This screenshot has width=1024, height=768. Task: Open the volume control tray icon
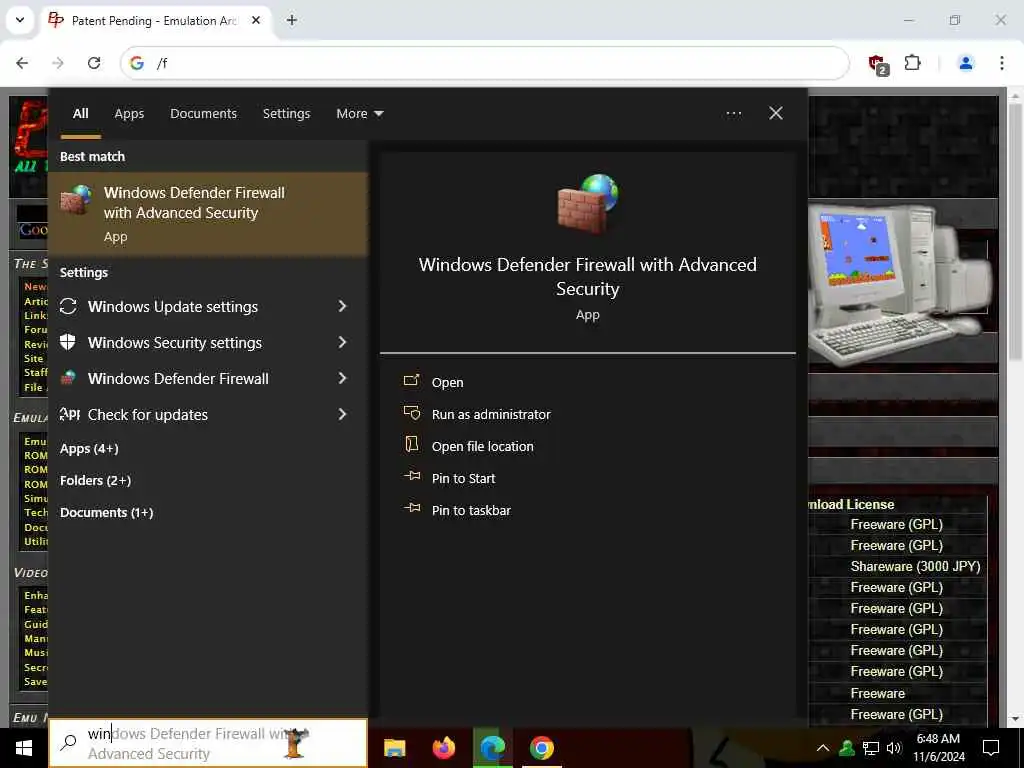[x=894, y=748]
